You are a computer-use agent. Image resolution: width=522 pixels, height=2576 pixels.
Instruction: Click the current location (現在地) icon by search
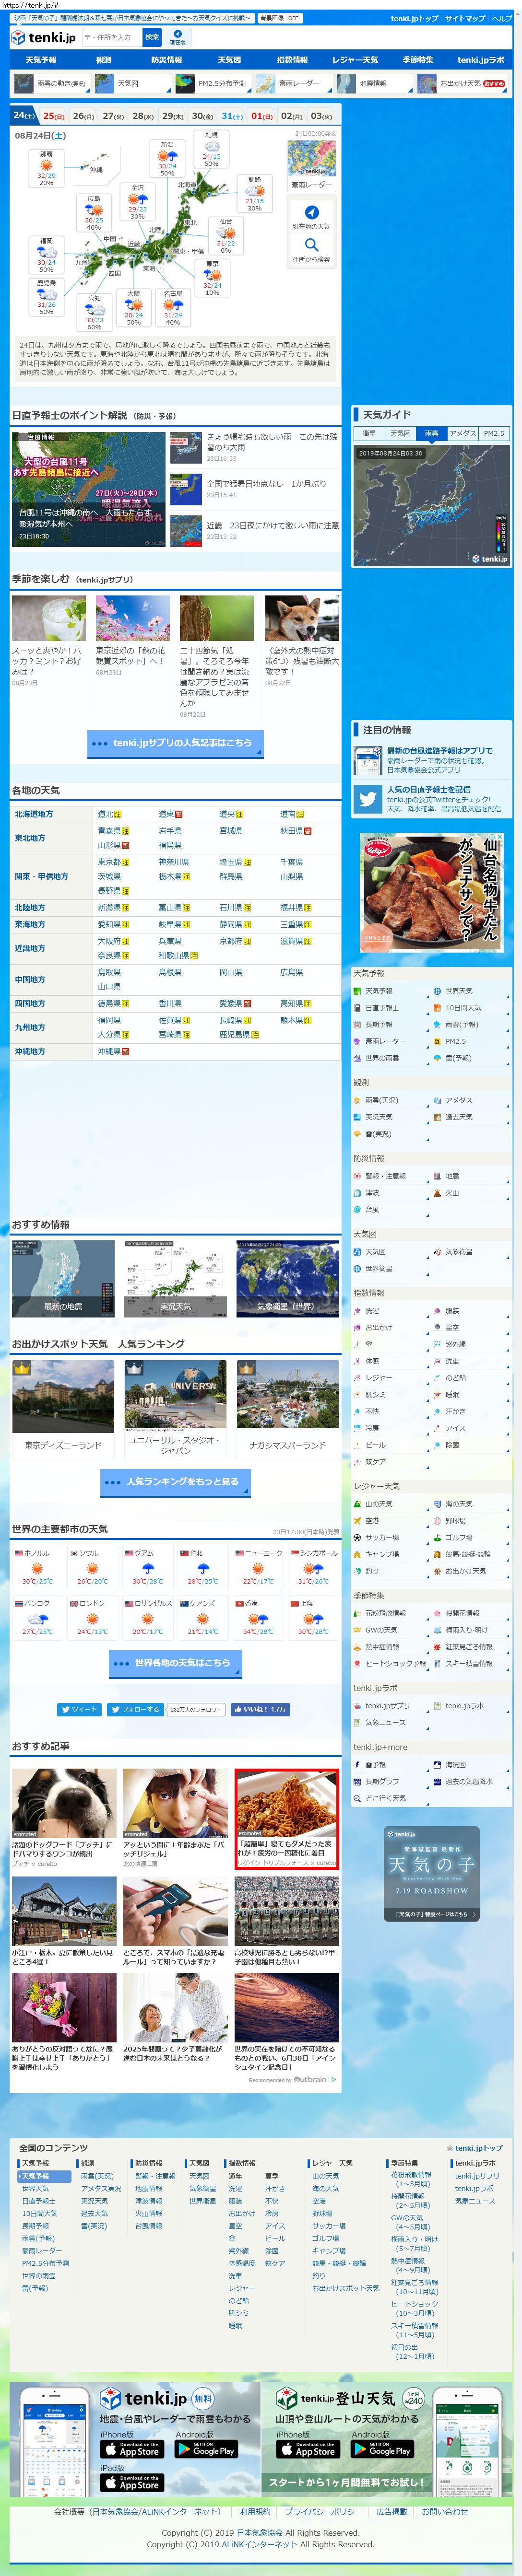177,37
